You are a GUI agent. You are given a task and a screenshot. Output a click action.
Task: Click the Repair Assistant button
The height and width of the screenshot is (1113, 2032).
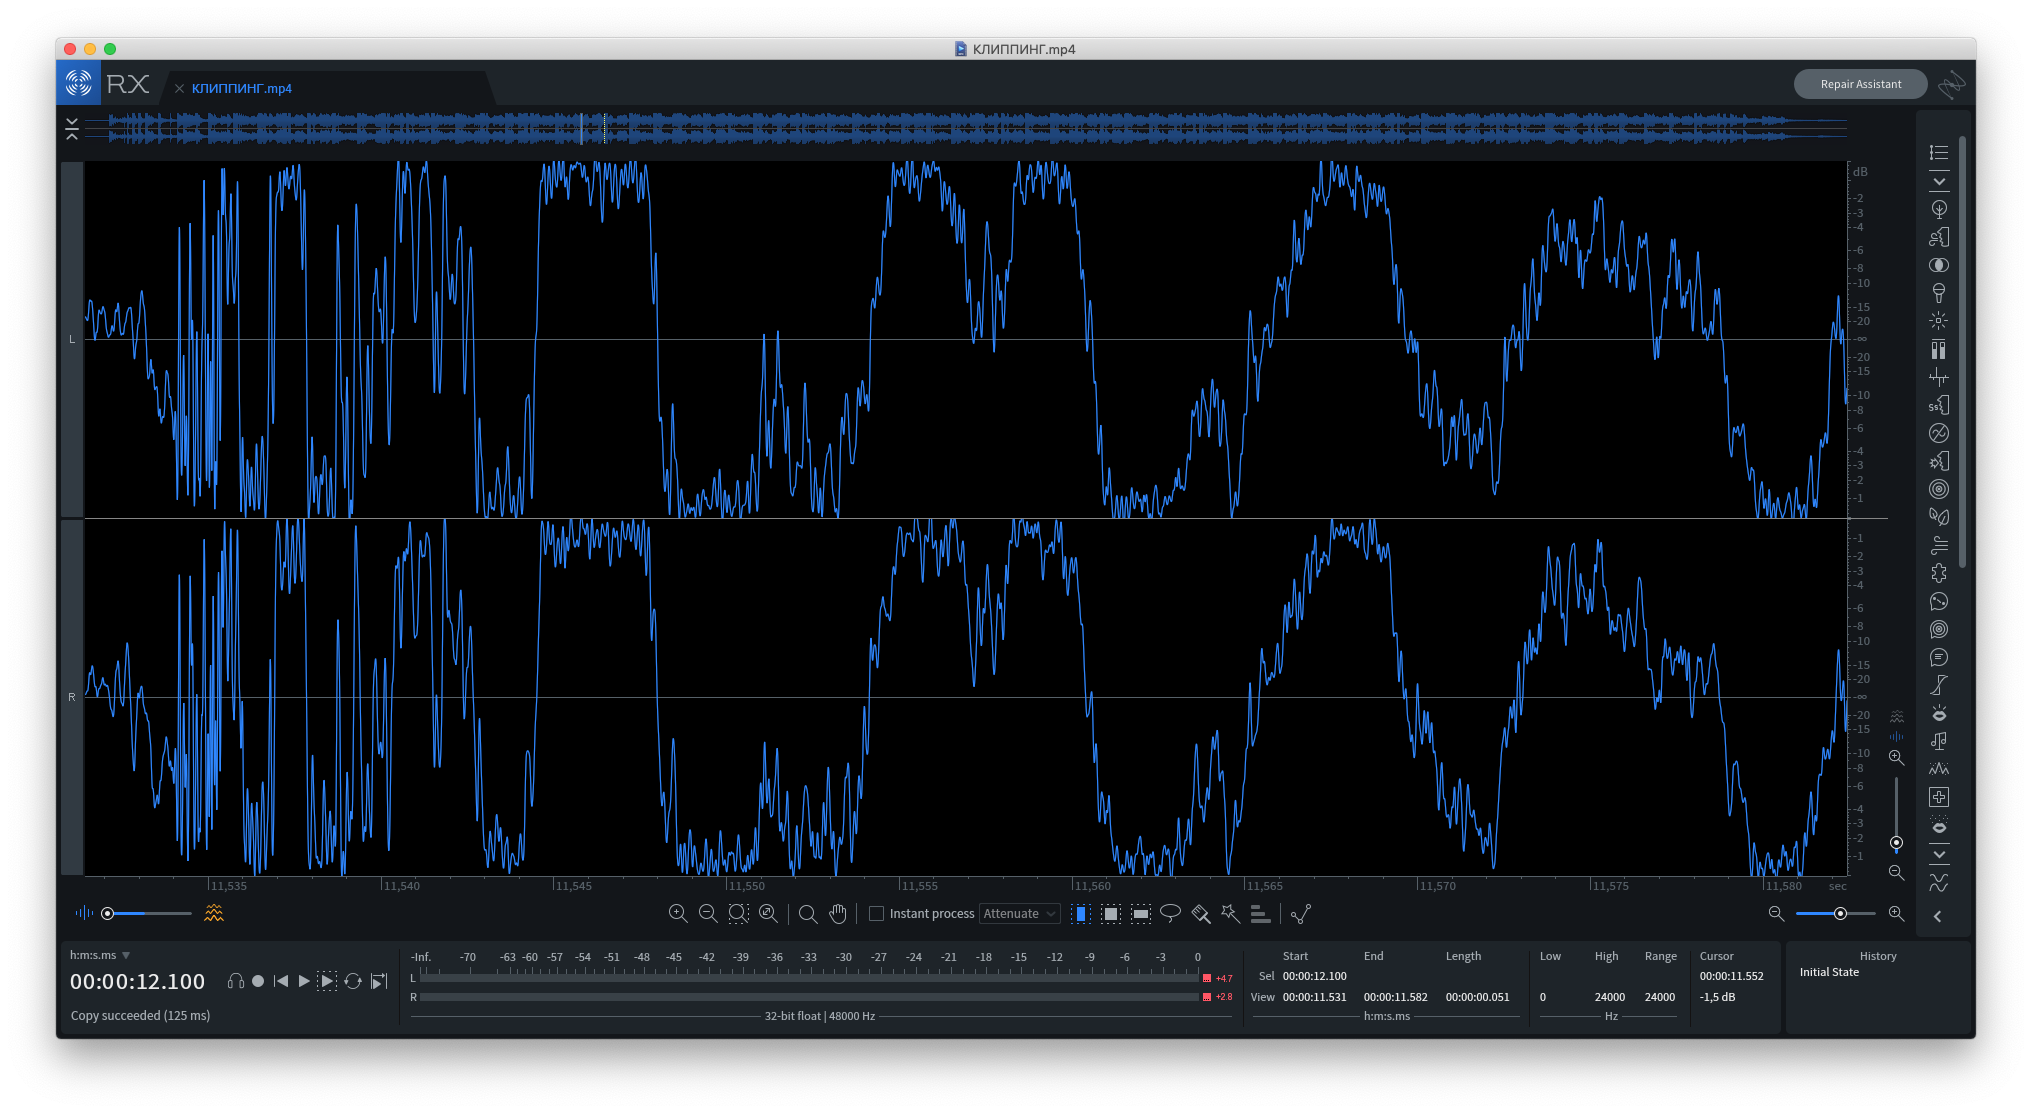tap(1860, 84)
